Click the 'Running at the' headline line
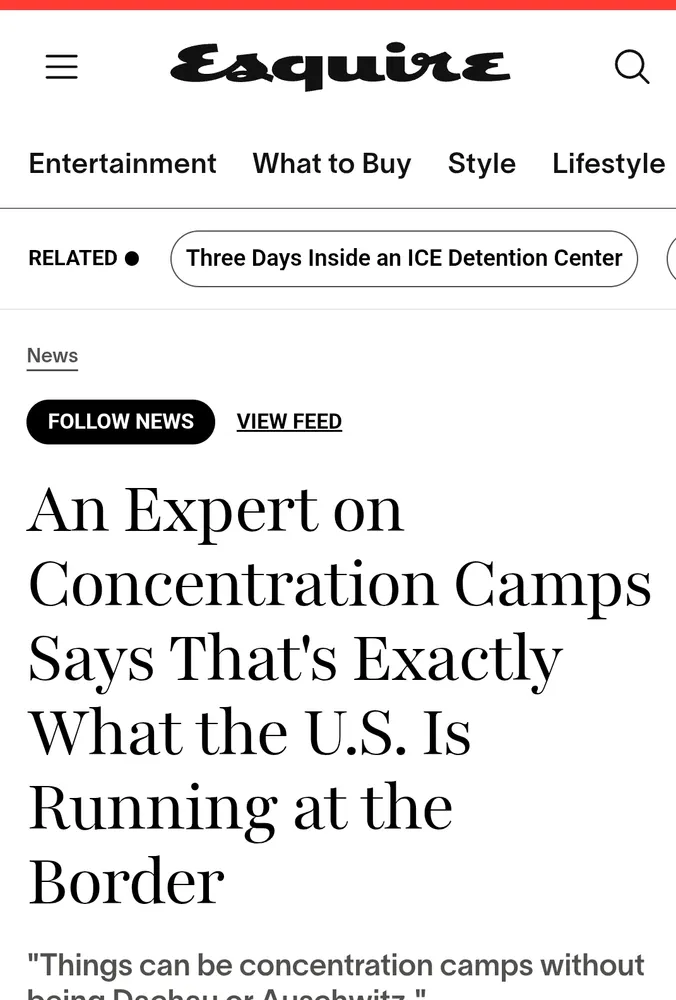The width and height of the screenshot is (676, 1000). [240, 807]
